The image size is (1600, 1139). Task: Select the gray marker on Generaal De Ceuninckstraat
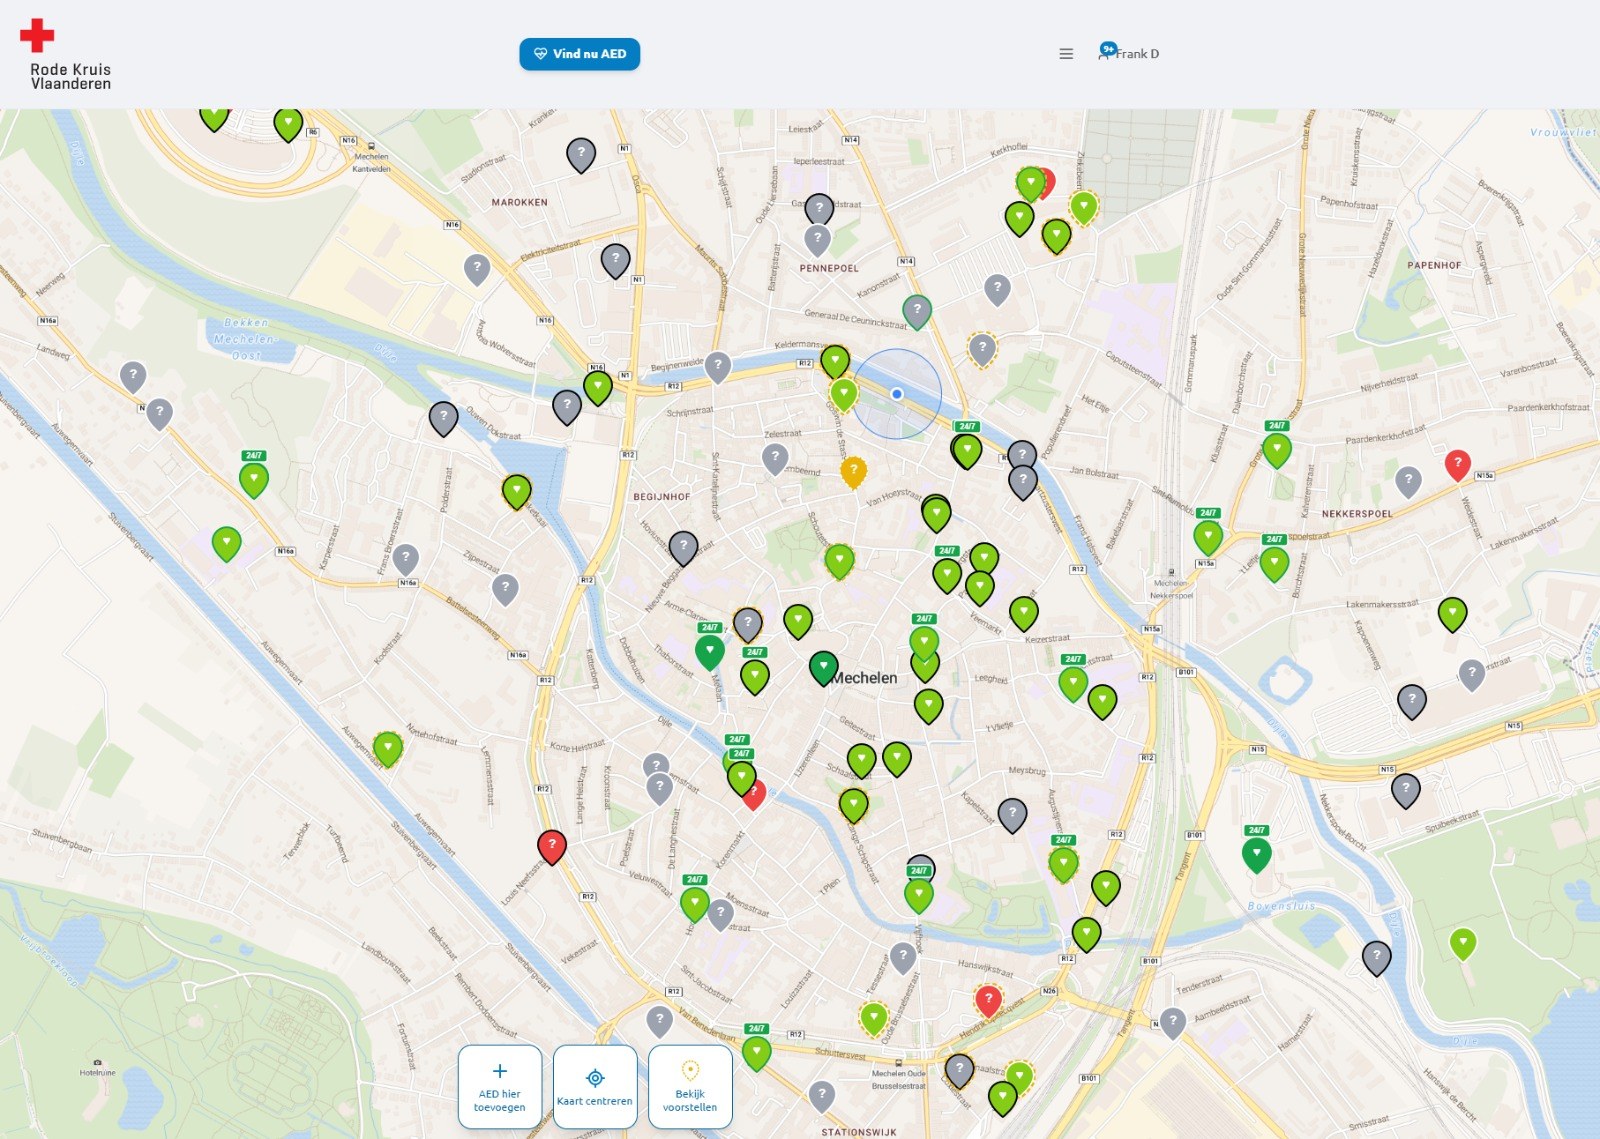point(917,312)
